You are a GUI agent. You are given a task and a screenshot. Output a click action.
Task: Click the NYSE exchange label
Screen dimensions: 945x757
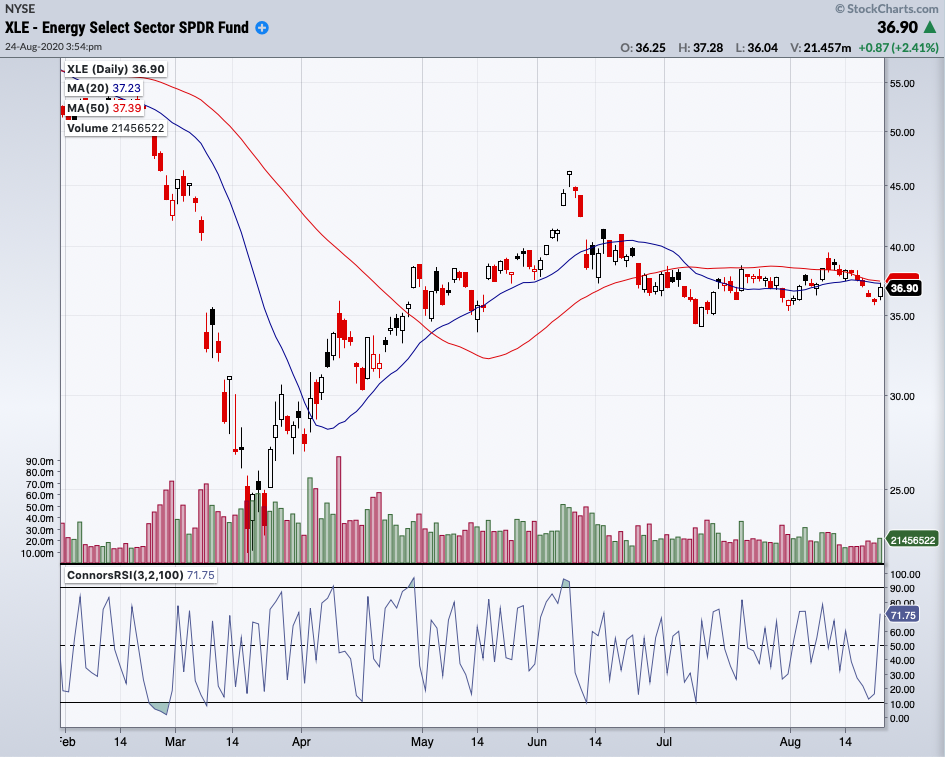[20, 8]
